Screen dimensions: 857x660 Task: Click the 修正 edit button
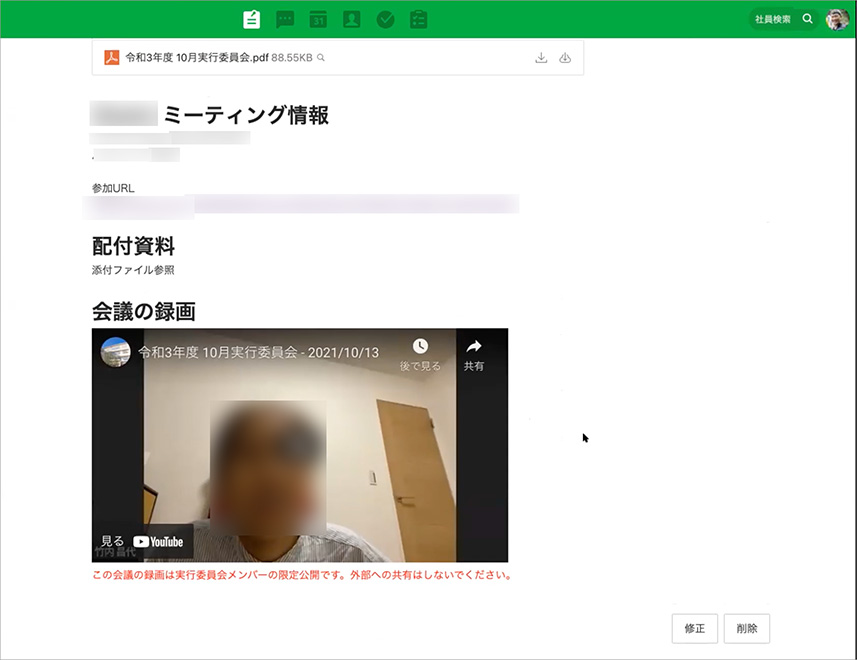694,629
